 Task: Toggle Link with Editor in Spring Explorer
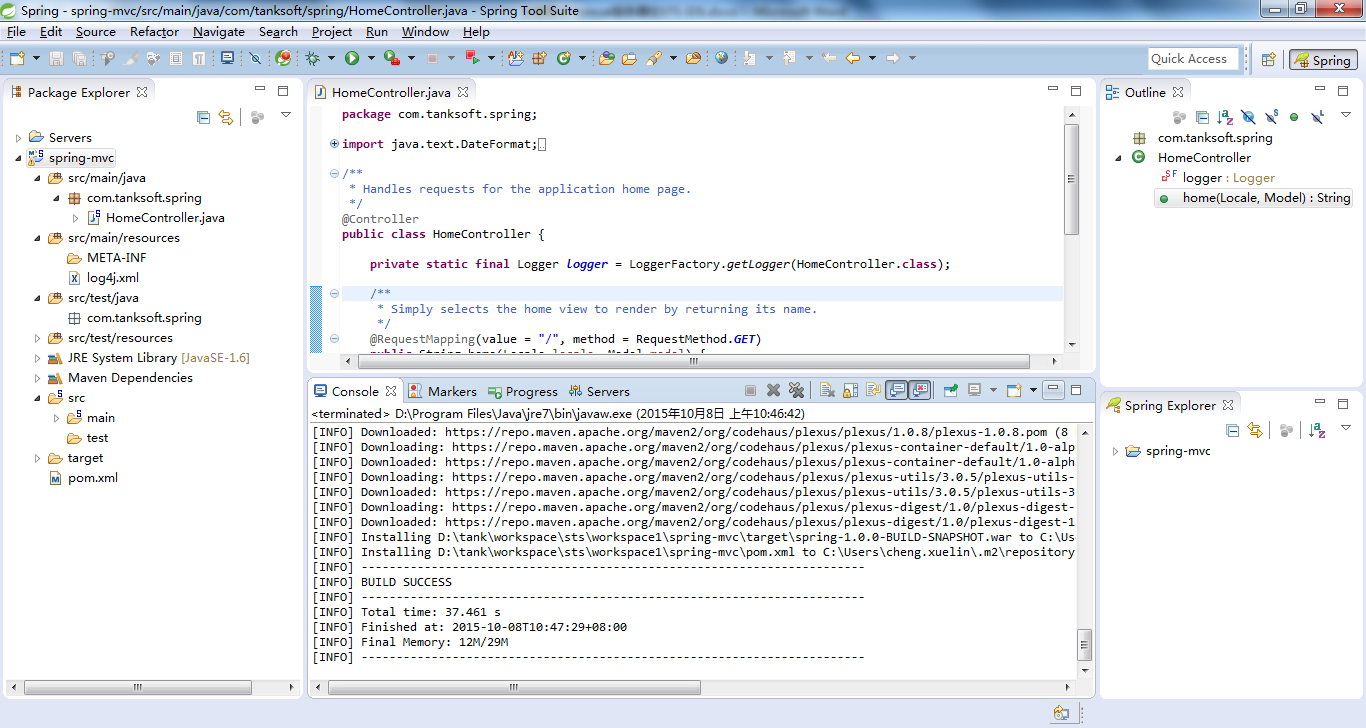pos(1254,430)
